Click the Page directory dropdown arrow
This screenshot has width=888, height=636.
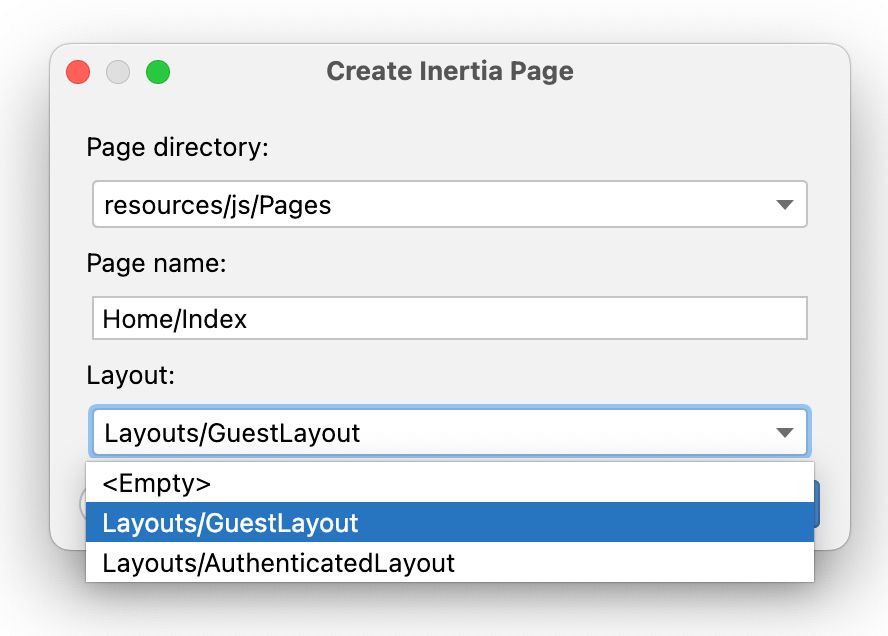point(784,204)
